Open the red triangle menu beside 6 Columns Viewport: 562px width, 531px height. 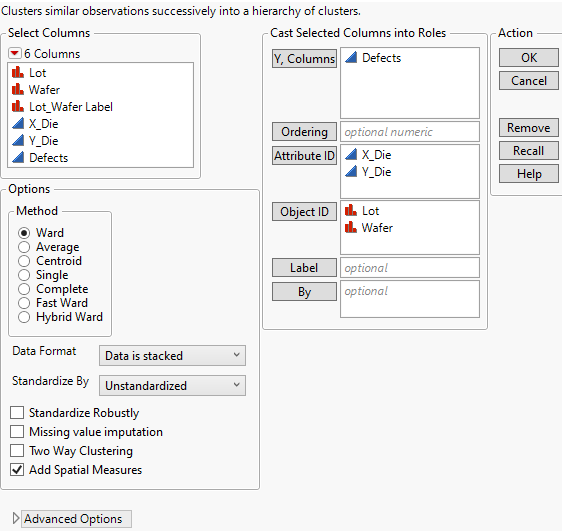tap(14, 53)
